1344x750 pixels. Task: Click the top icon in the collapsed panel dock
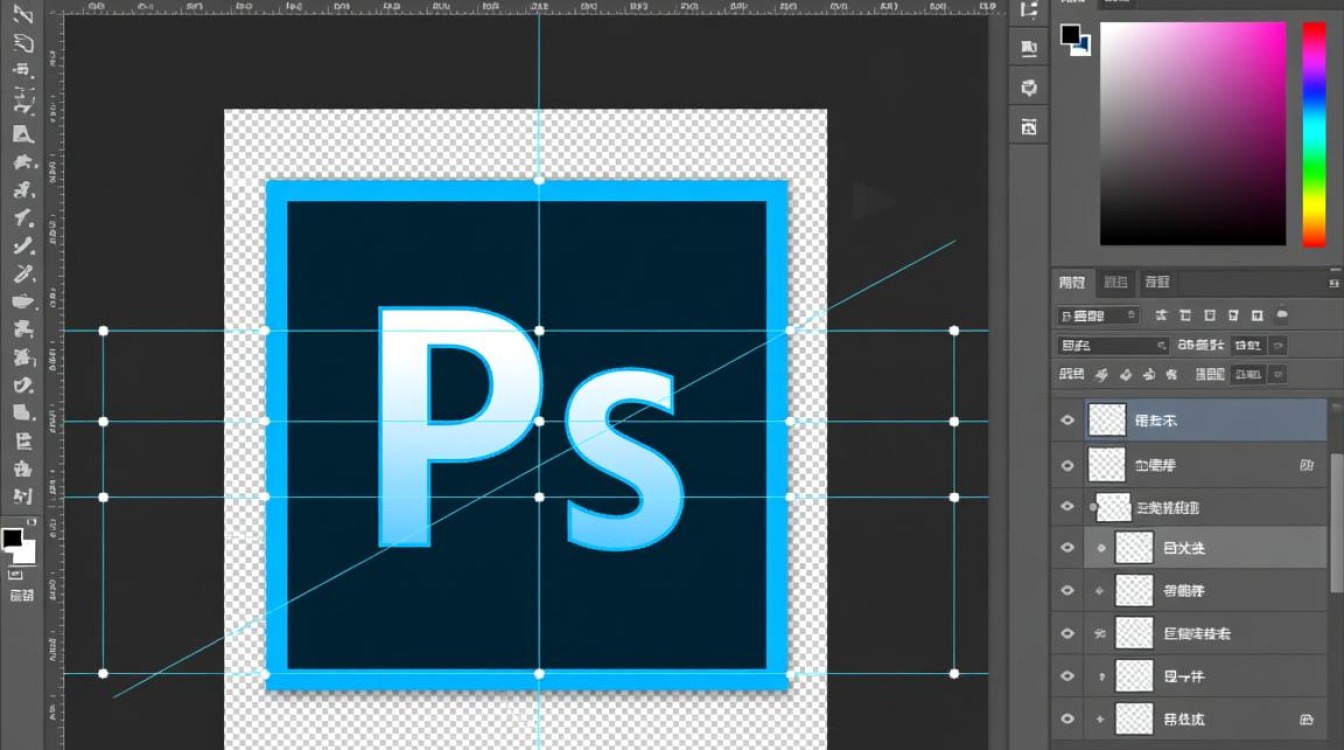pos(1028,12)
